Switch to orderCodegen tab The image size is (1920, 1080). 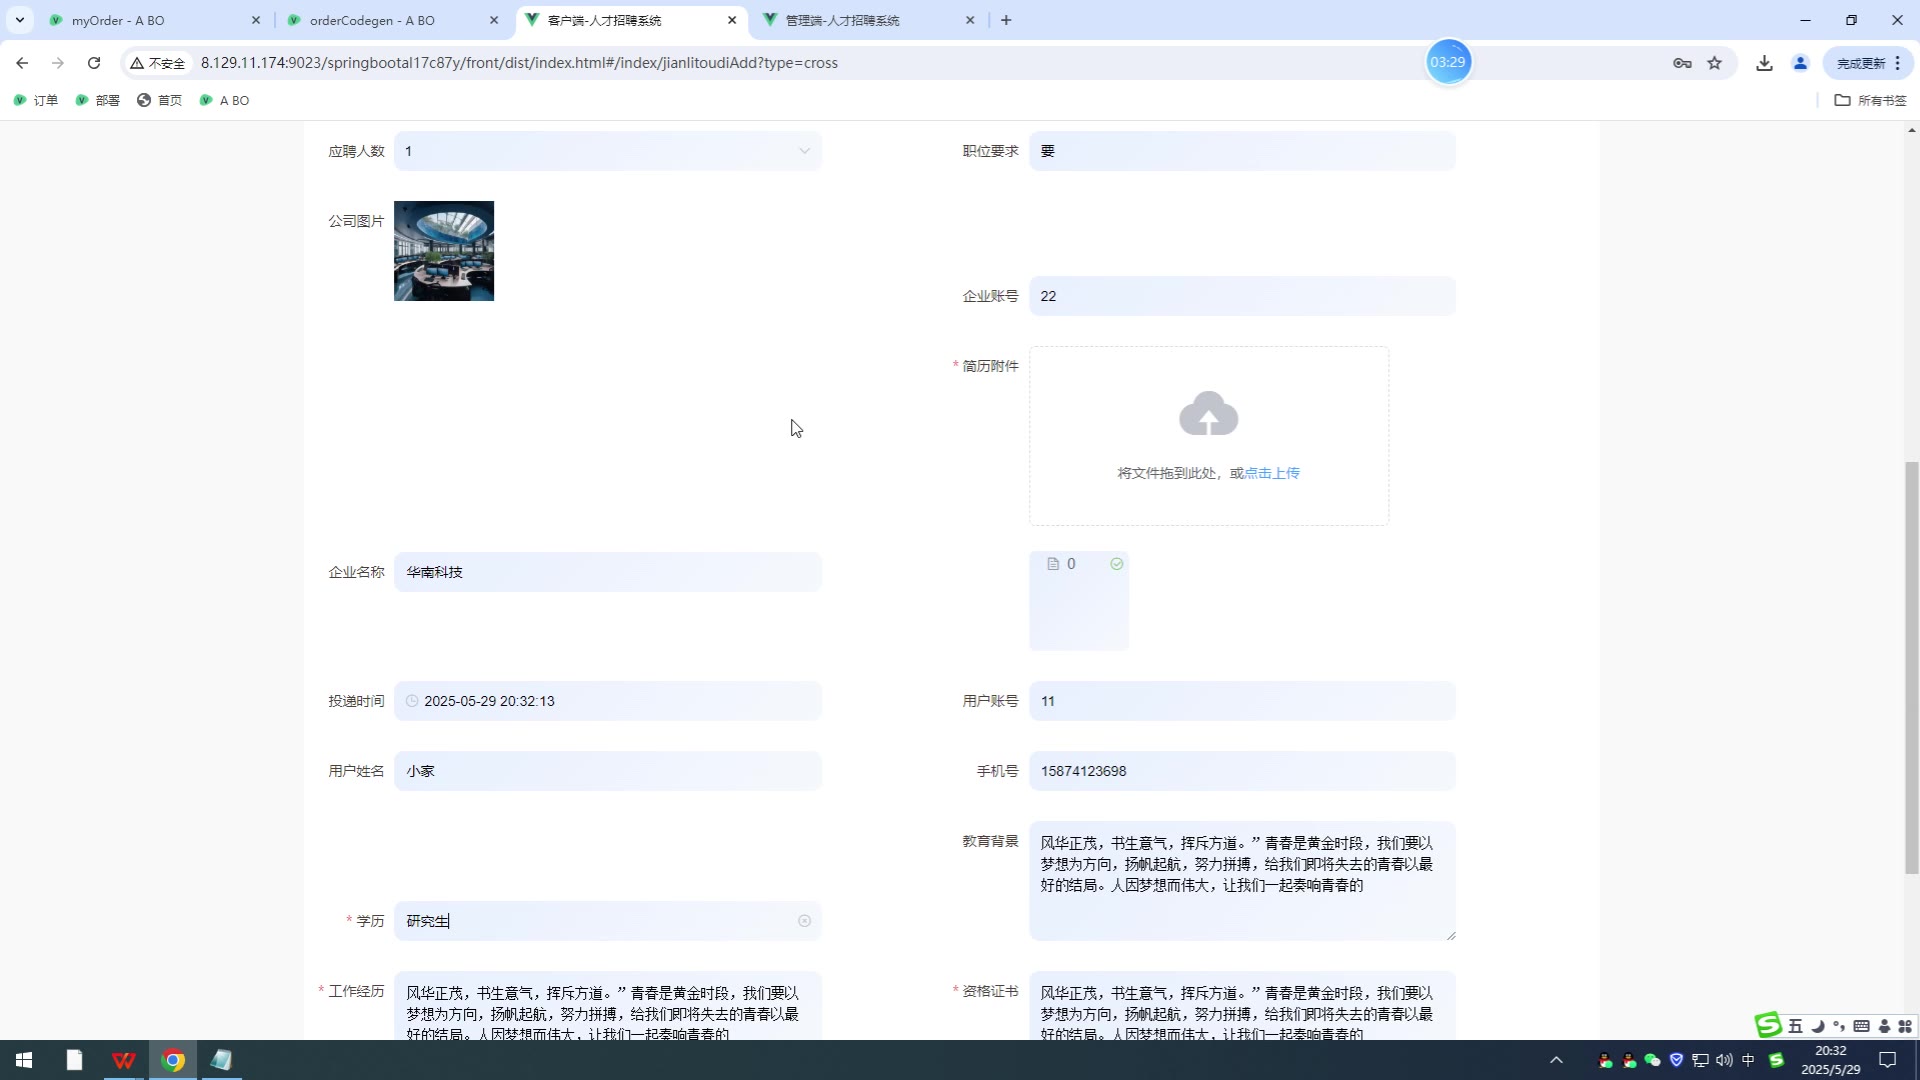[372, 20]
